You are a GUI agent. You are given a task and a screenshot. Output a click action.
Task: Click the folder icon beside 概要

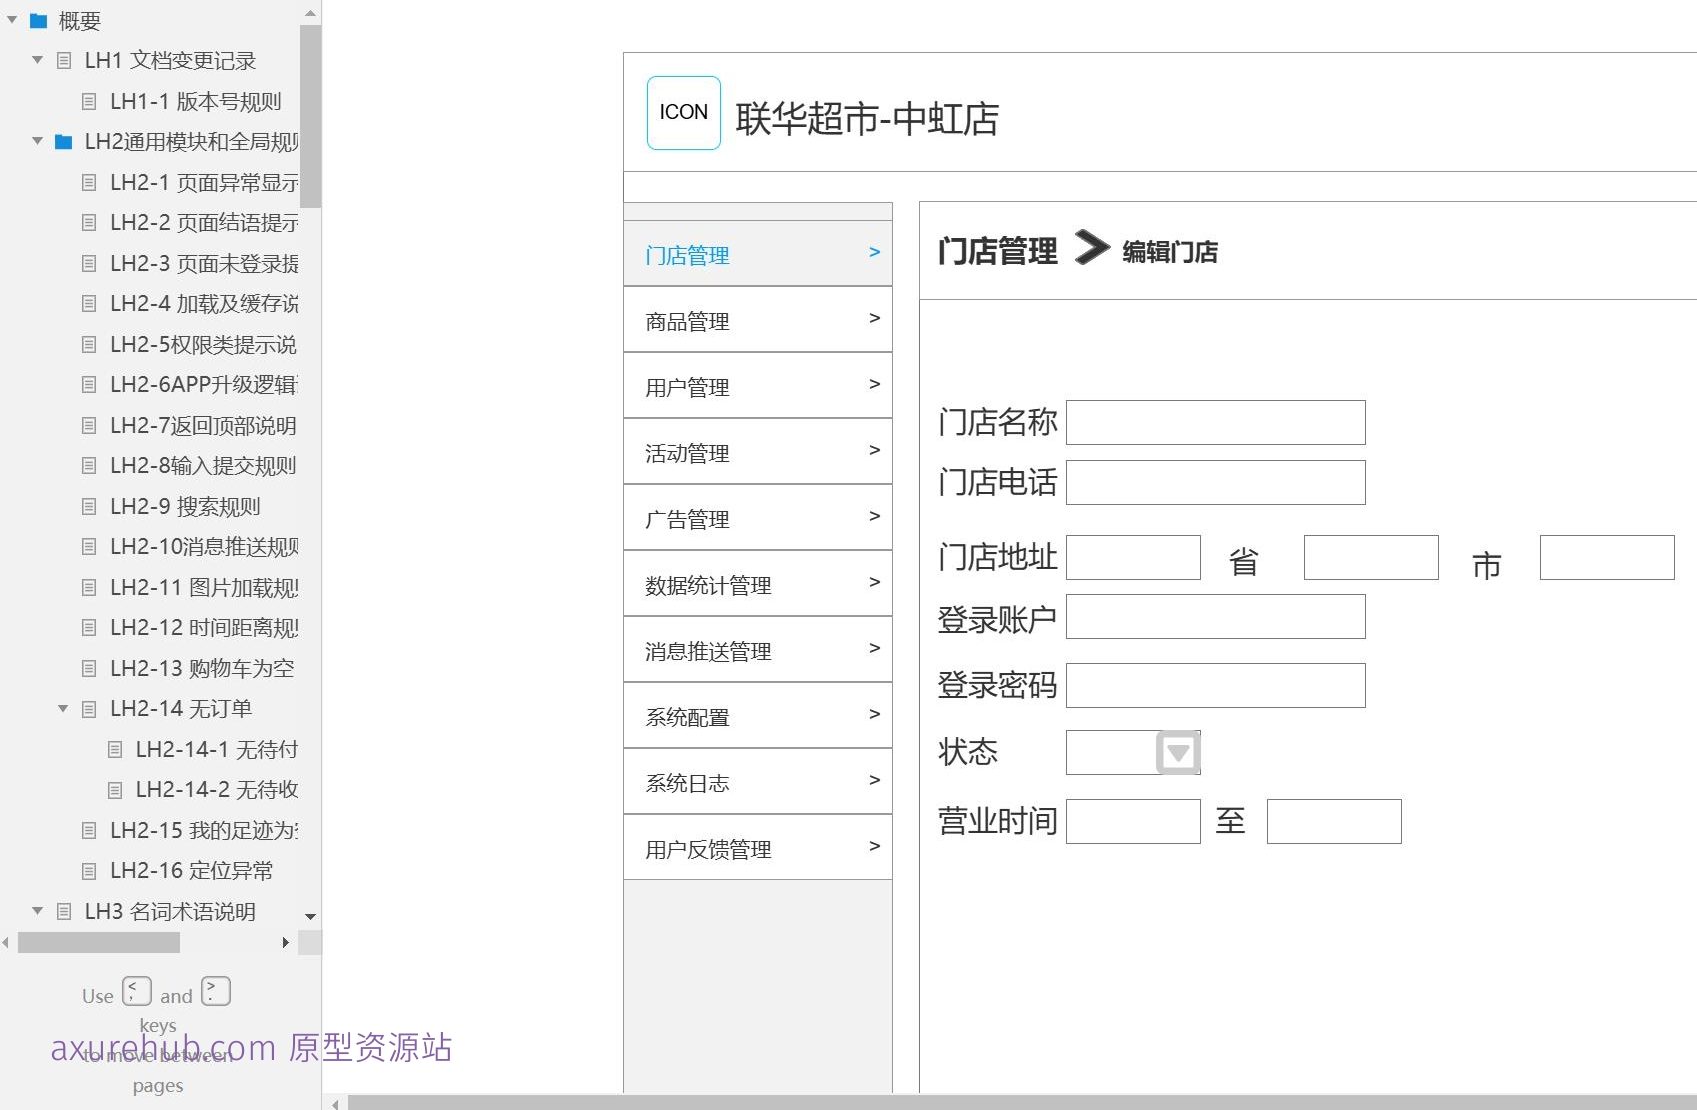[x=39, y=20]
